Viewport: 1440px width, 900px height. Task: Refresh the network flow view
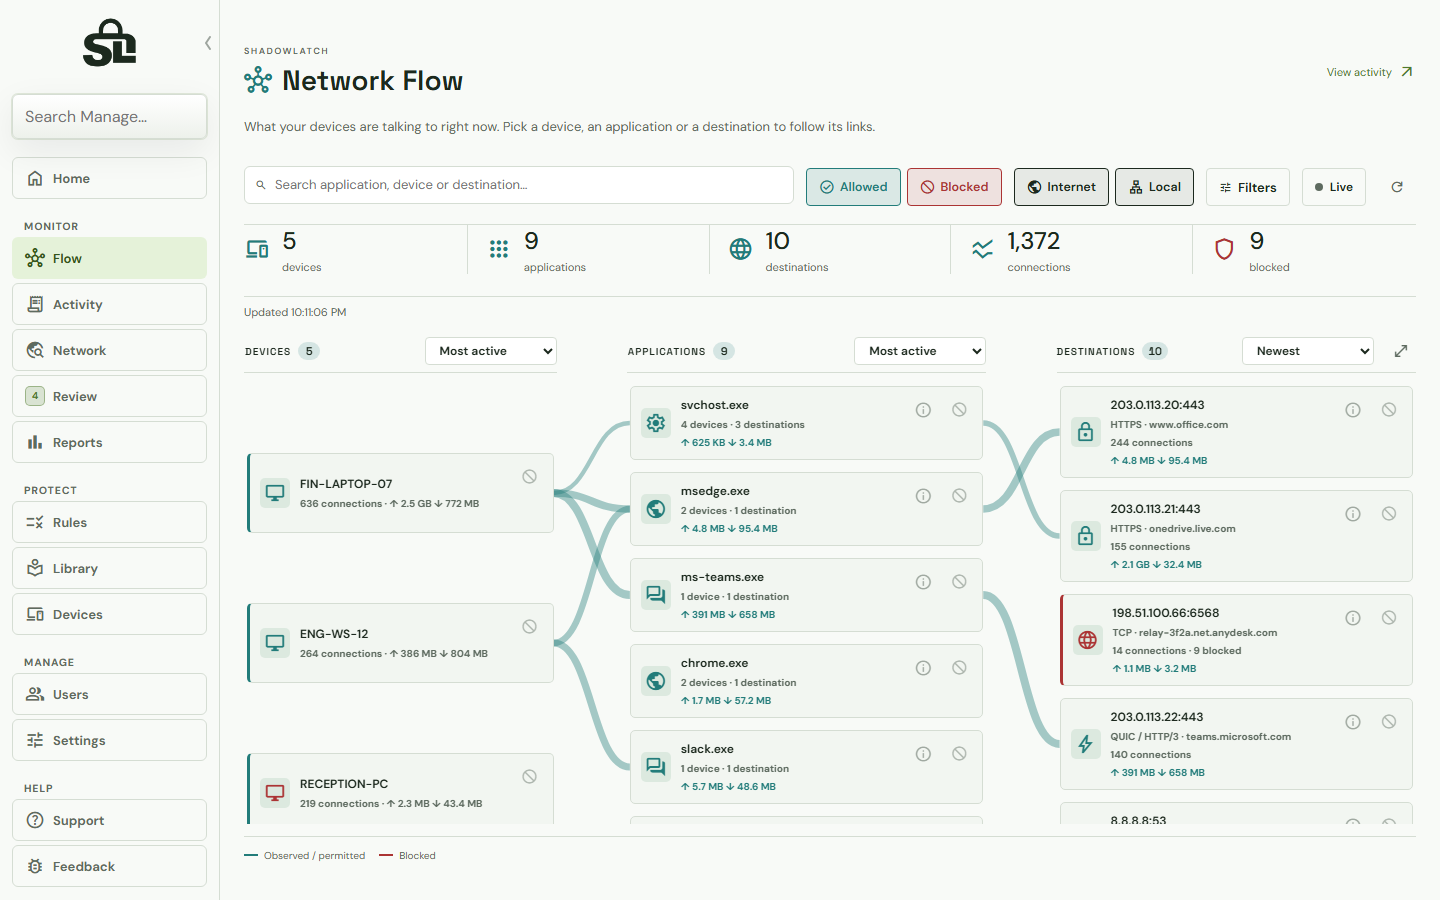(1397, 187)
